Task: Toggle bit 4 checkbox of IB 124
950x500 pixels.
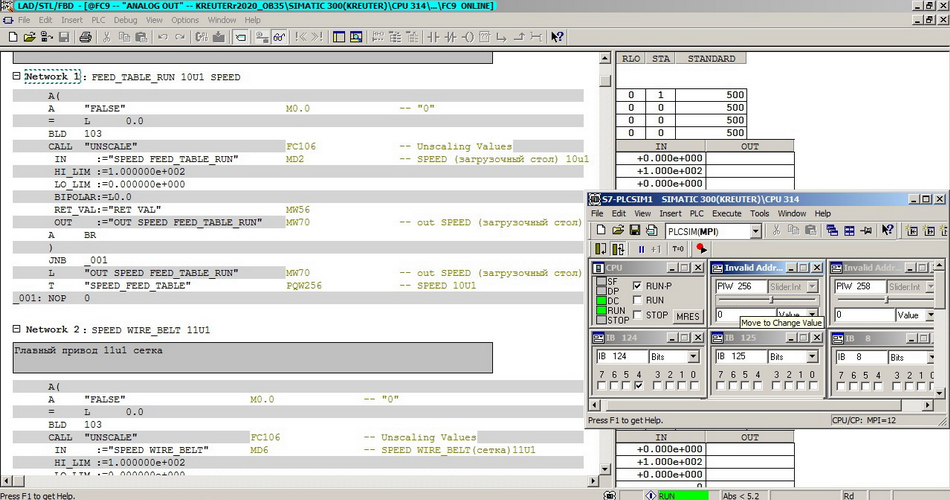Action: [x=639, y=385]
